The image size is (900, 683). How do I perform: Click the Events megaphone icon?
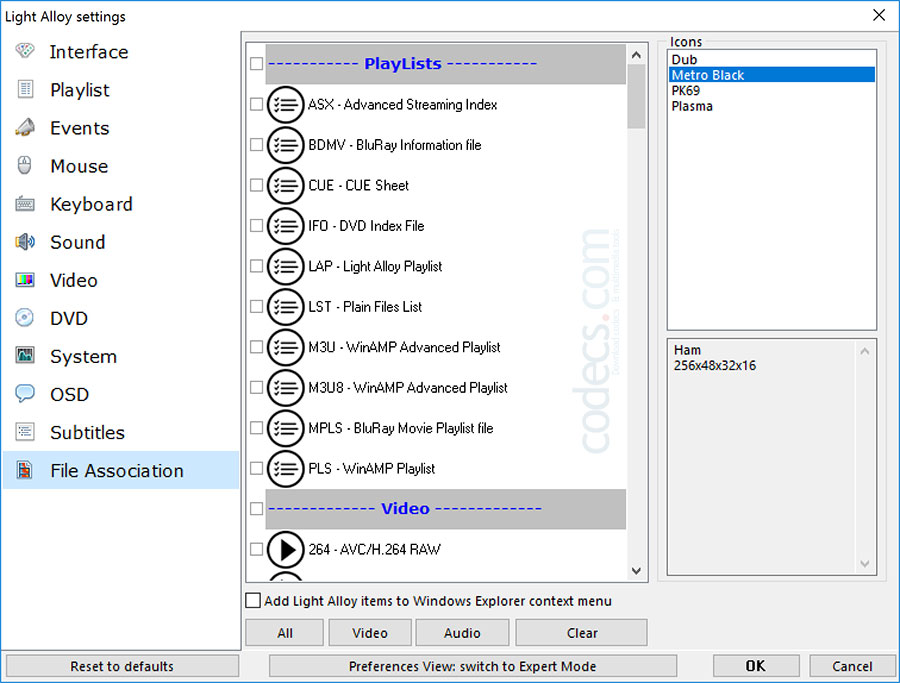pyautogui.click(x=25, y=127)
